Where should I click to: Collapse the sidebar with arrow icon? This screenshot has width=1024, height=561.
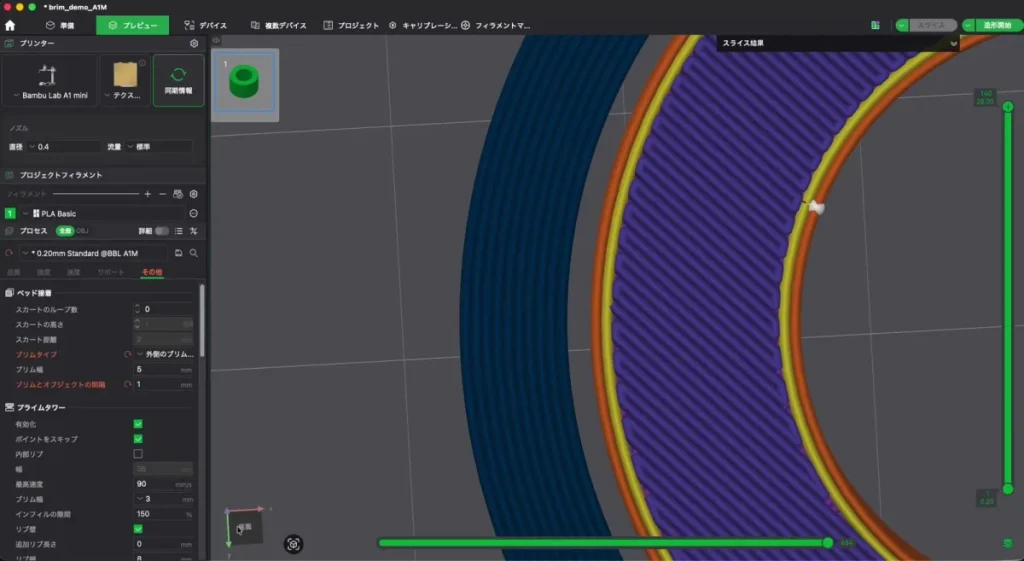[216, 40]
